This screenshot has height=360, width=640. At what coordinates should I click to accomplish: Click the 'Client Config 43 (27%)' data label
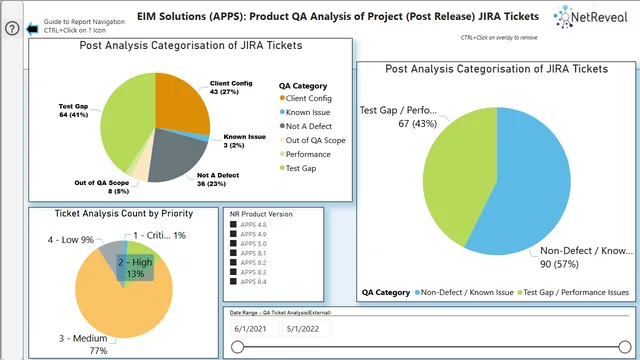click(x=231, y=87)
